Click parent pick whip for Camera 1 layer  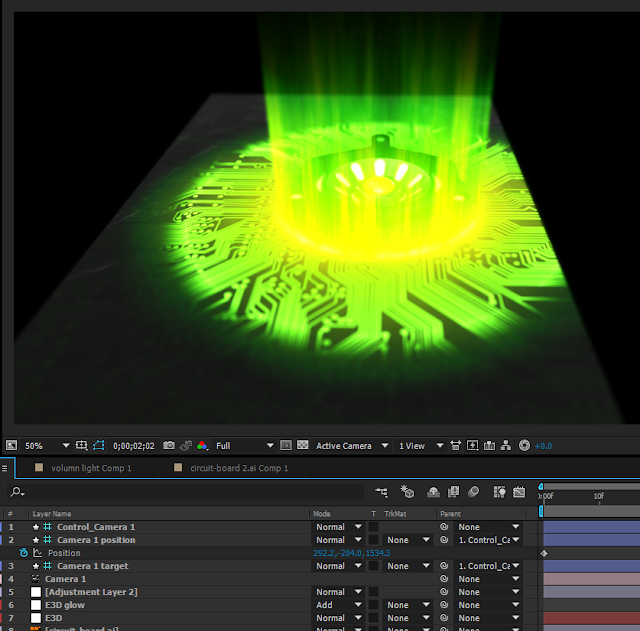(x=444, y=579)
